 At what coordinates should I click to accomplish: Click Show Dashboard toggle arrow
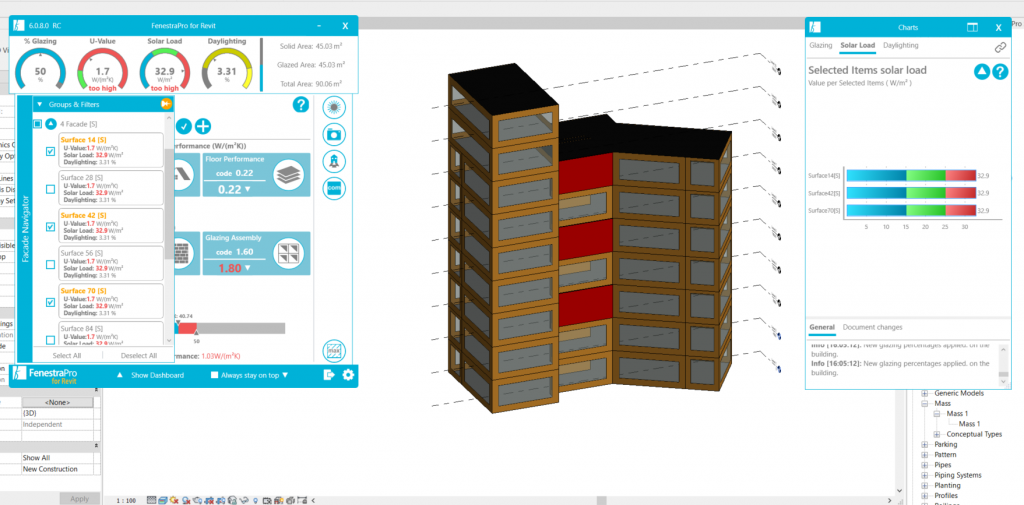(x=120, y=376)
